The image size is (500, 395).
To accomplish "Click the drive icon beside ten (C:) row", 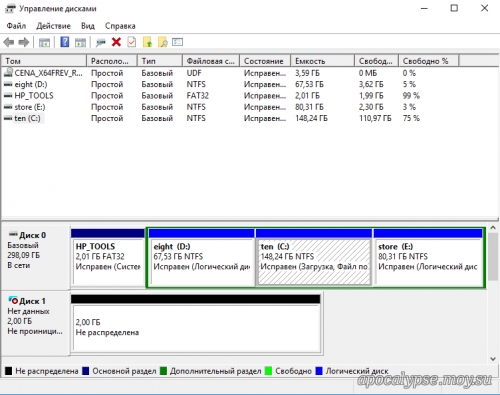I will click(x=8, y=118).
